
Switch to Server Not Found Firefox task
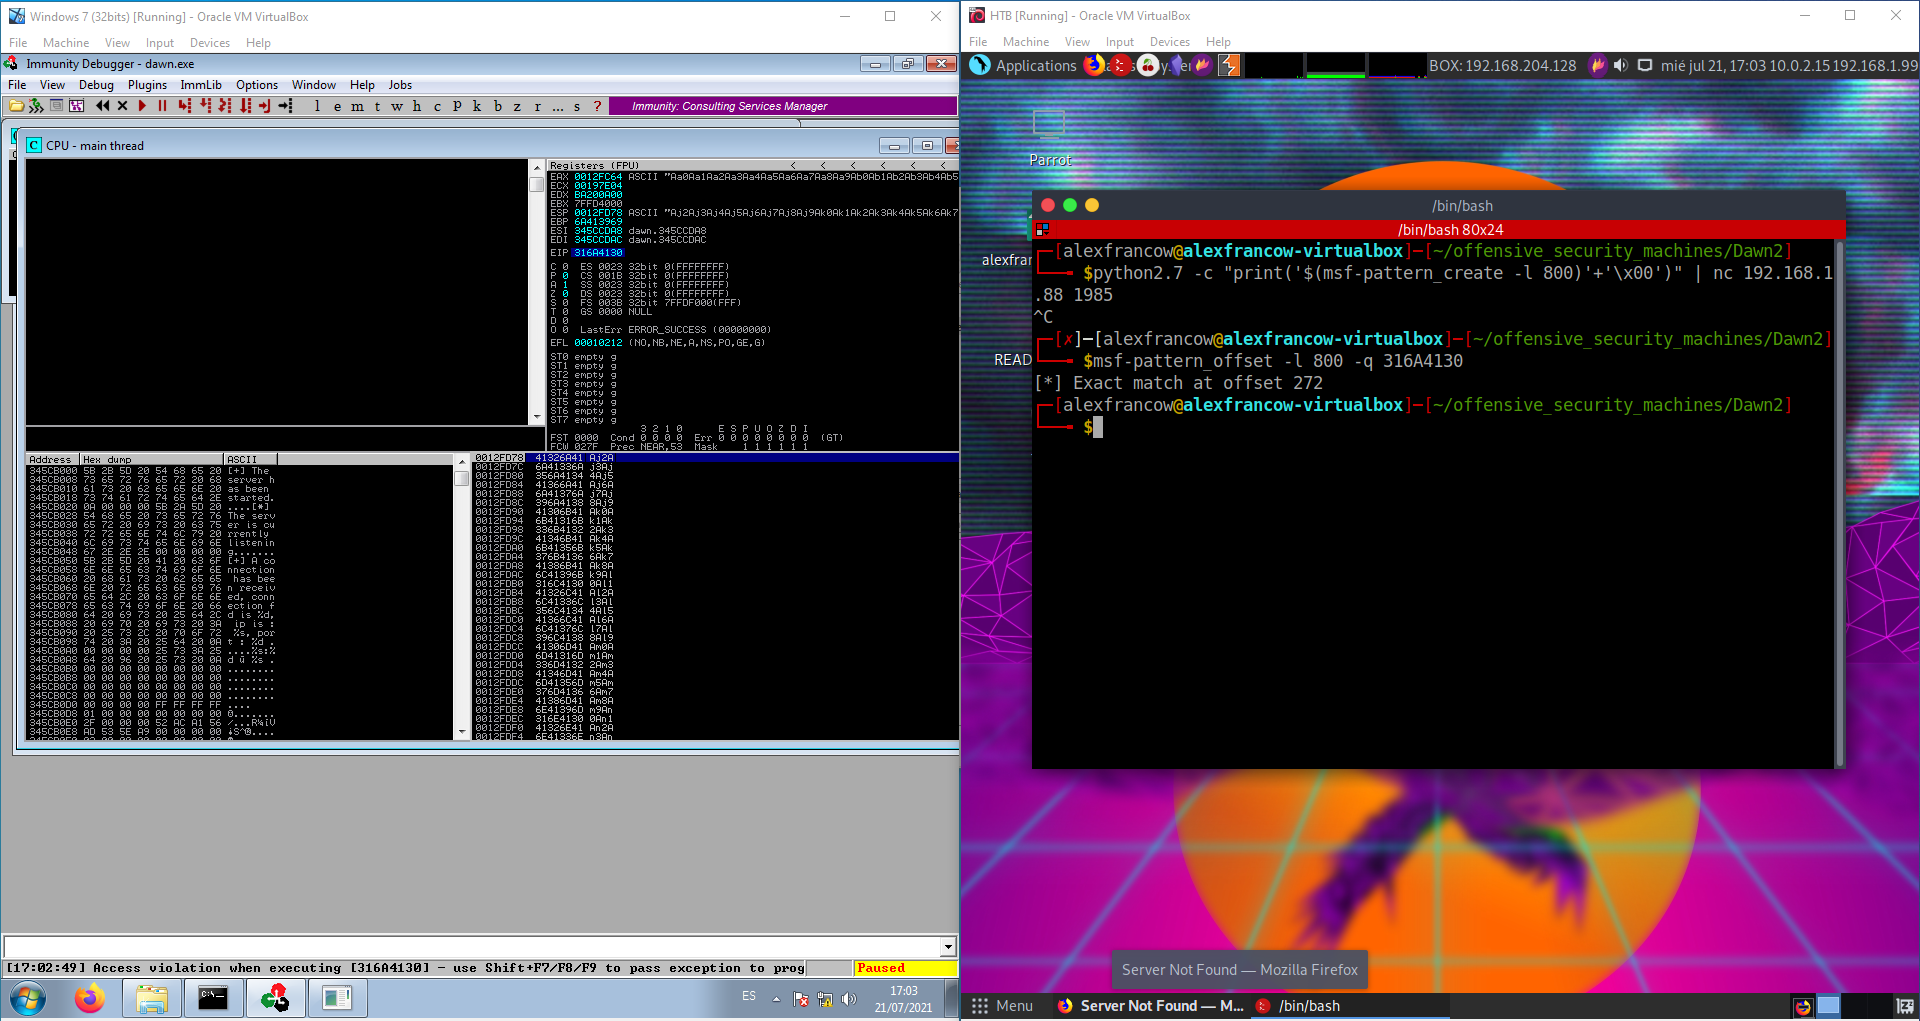coord(1151,1006)
